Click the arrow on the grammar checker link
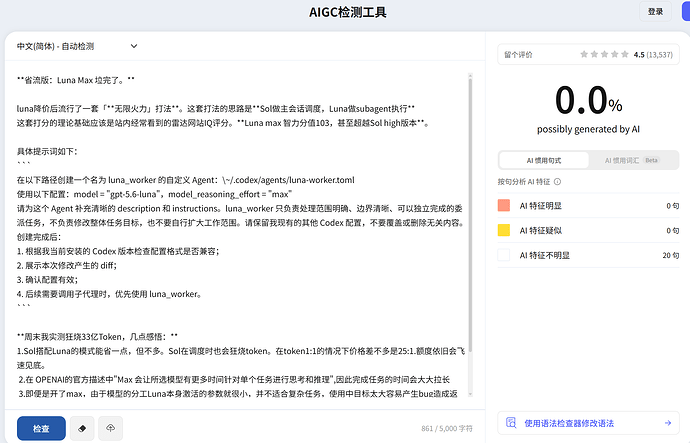The width and height of the screenshot is (690, 443). pyautogui.click(x=668, y=423)
